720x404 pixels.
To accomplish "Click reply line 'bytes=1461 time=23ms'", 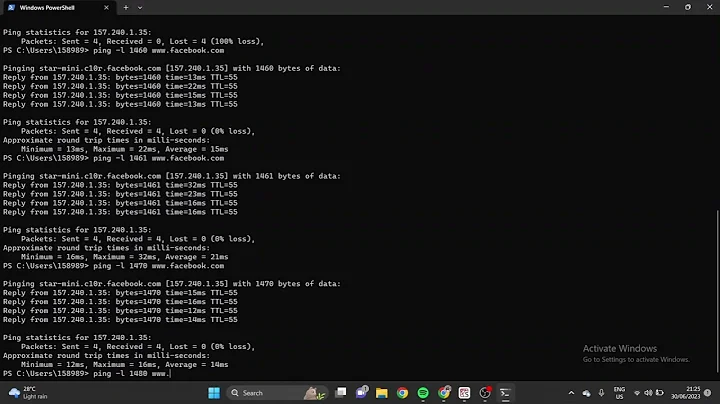I will coord(120,194).
